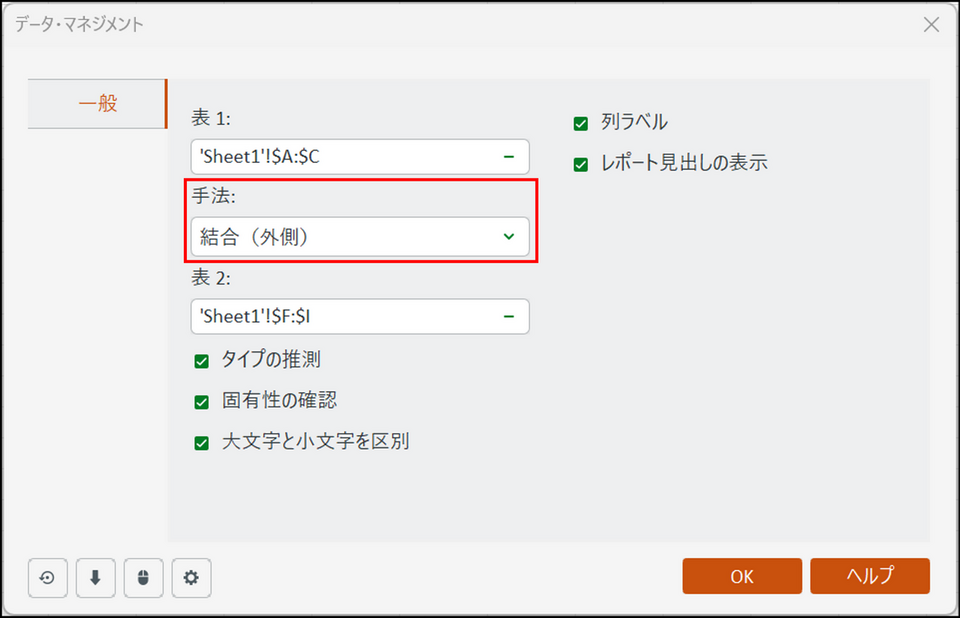
Task: Click the ヘルプ button
Action: point(870,576)
